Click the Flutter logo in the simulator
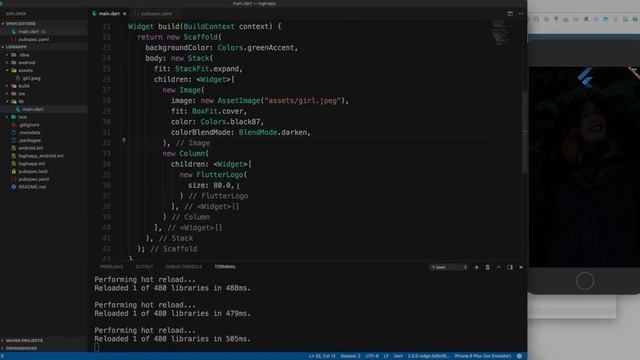The width and height of the screenshot is (640, 360). coord(585,78)
